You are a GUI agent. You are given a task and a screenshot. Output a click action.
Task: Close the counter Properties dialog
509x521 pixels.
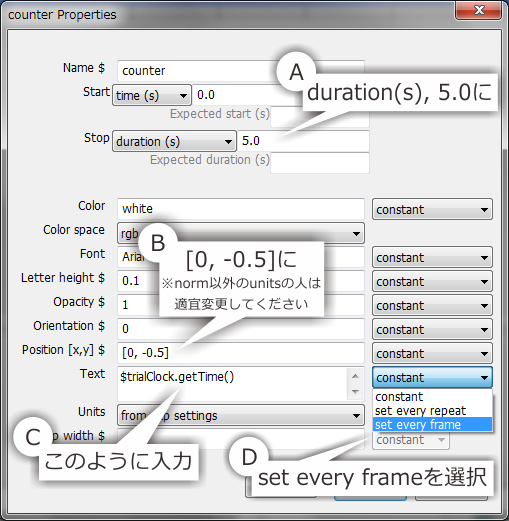pos(479,10)
